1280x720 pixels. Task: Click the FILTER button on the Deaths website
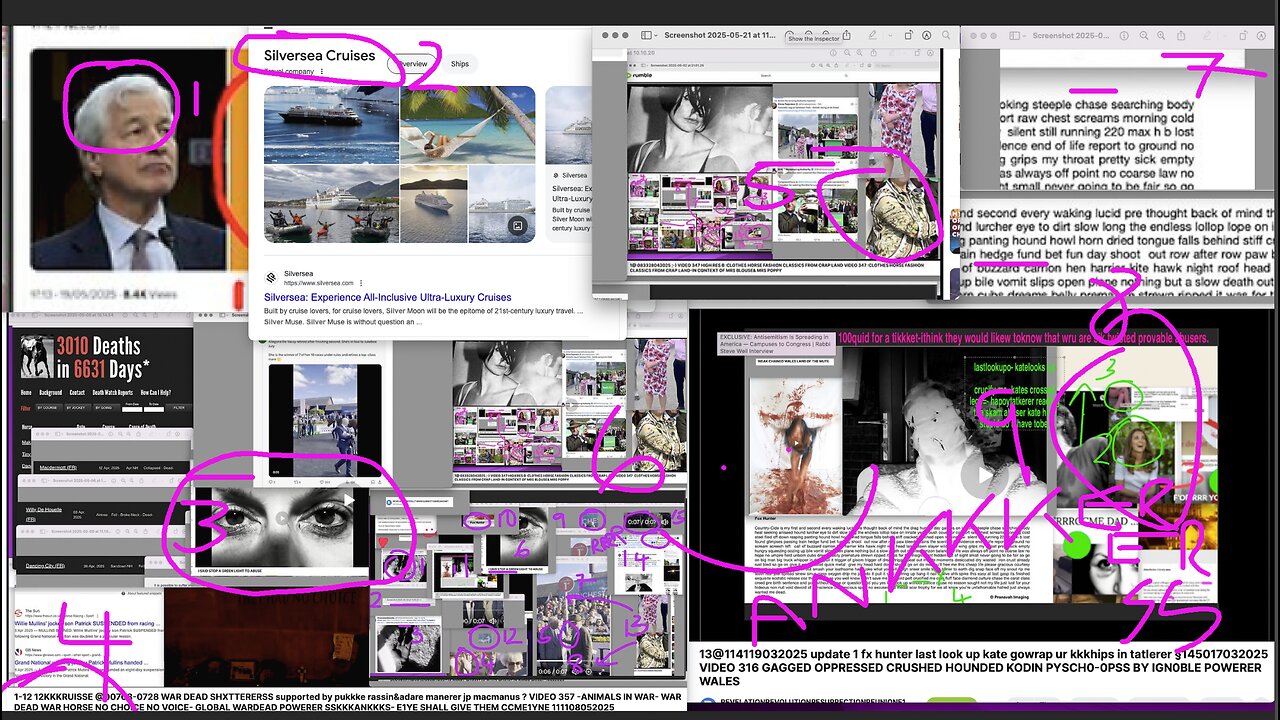tap(179, 408)
